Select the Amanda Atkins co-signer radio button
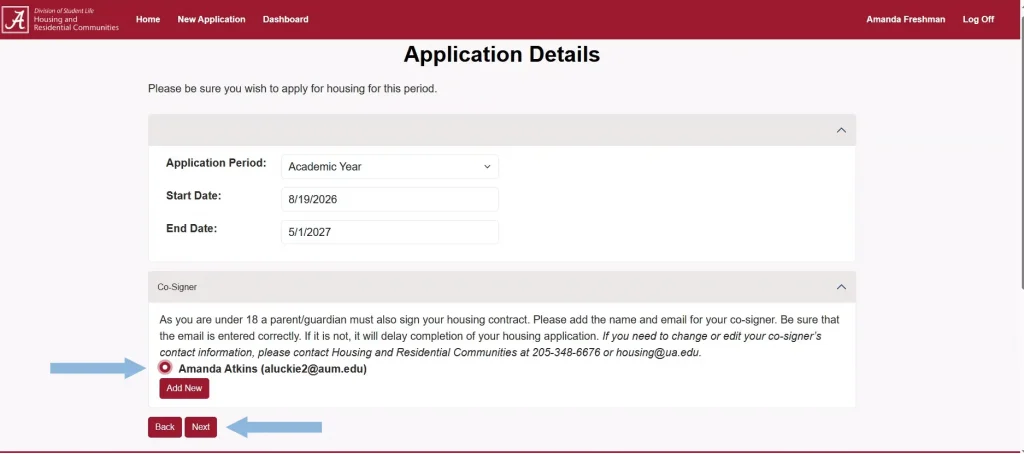The width and height of the screenshot is (1024, 454). click(x=165, y=368)
